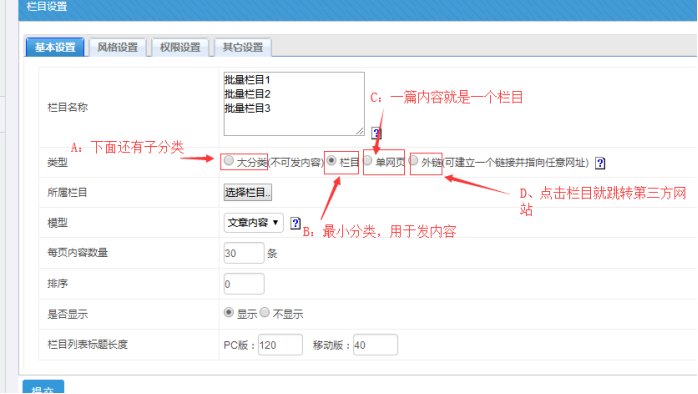698x394 pixels.
Task: Choose the 单网页 radio option
Action: (x=368, y=160)
